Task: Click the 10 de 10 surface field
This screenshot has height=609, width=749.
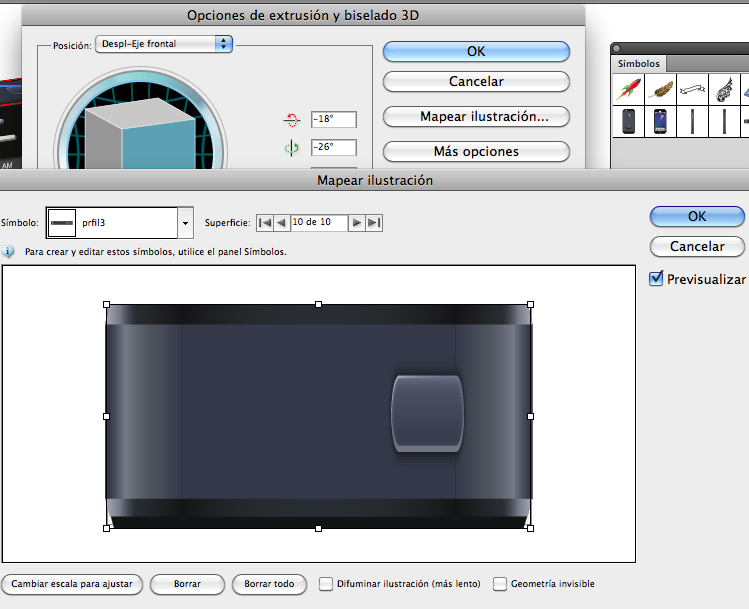Action: point(319,223)
